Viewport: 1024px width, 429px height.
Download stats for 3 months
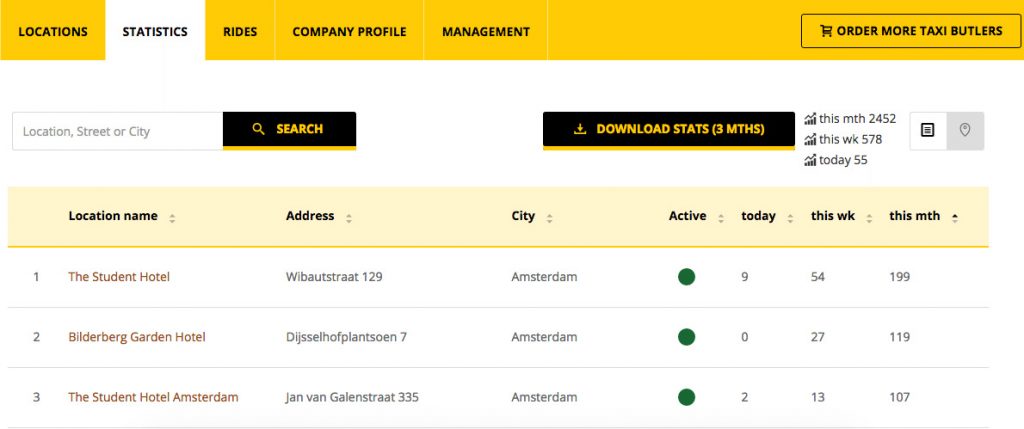[668, 130]
